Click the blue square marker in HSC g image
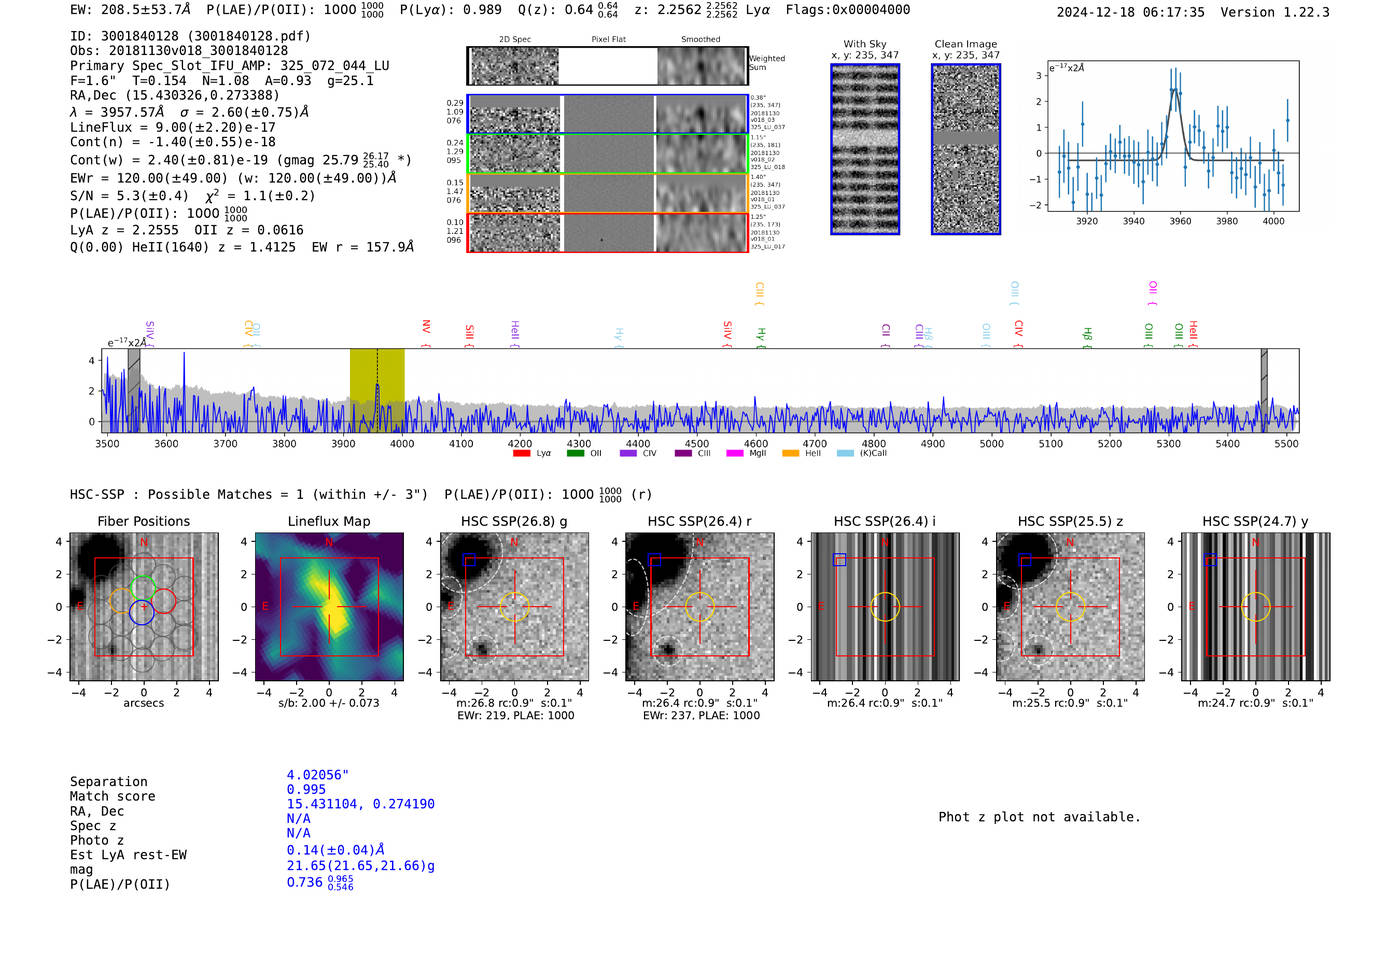The height and width of the screenshot is (953, 1400). point(469,560)
